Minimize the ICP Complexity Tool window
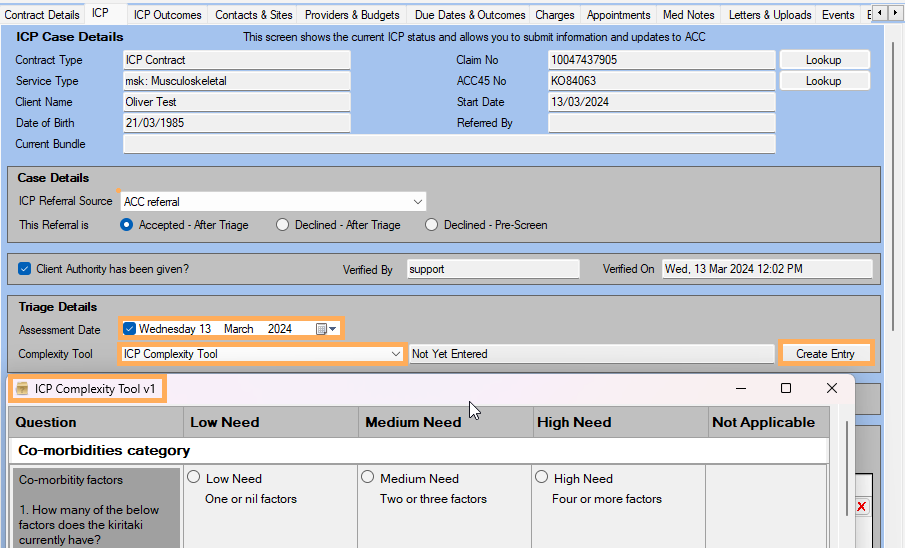The height and width of the screenshot is (548, 905). (741, 388)
